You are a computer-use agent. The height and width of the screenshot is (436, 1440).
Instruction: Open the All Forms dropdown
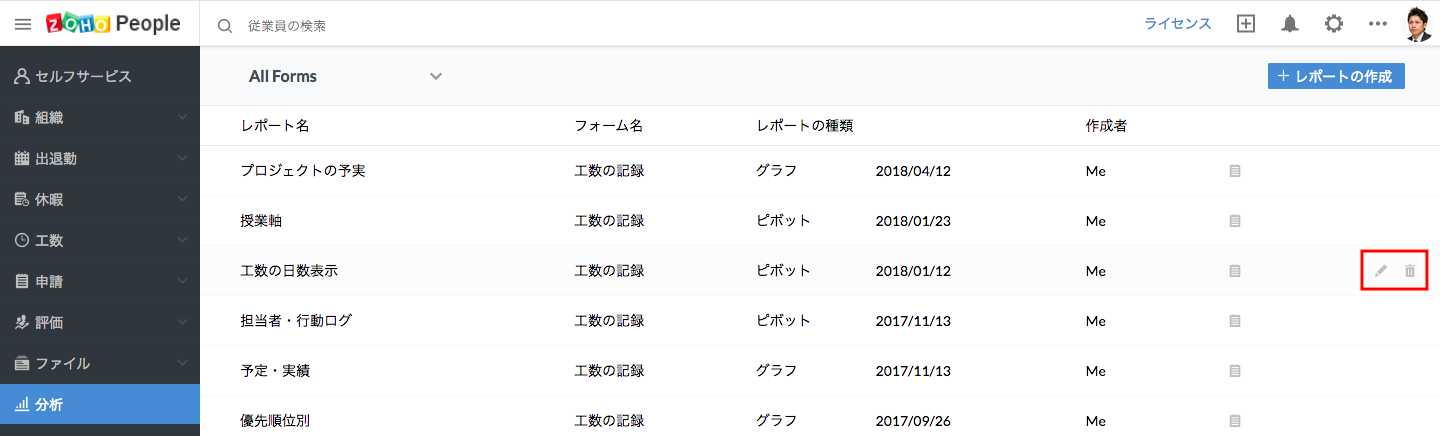tap(345, 76)
